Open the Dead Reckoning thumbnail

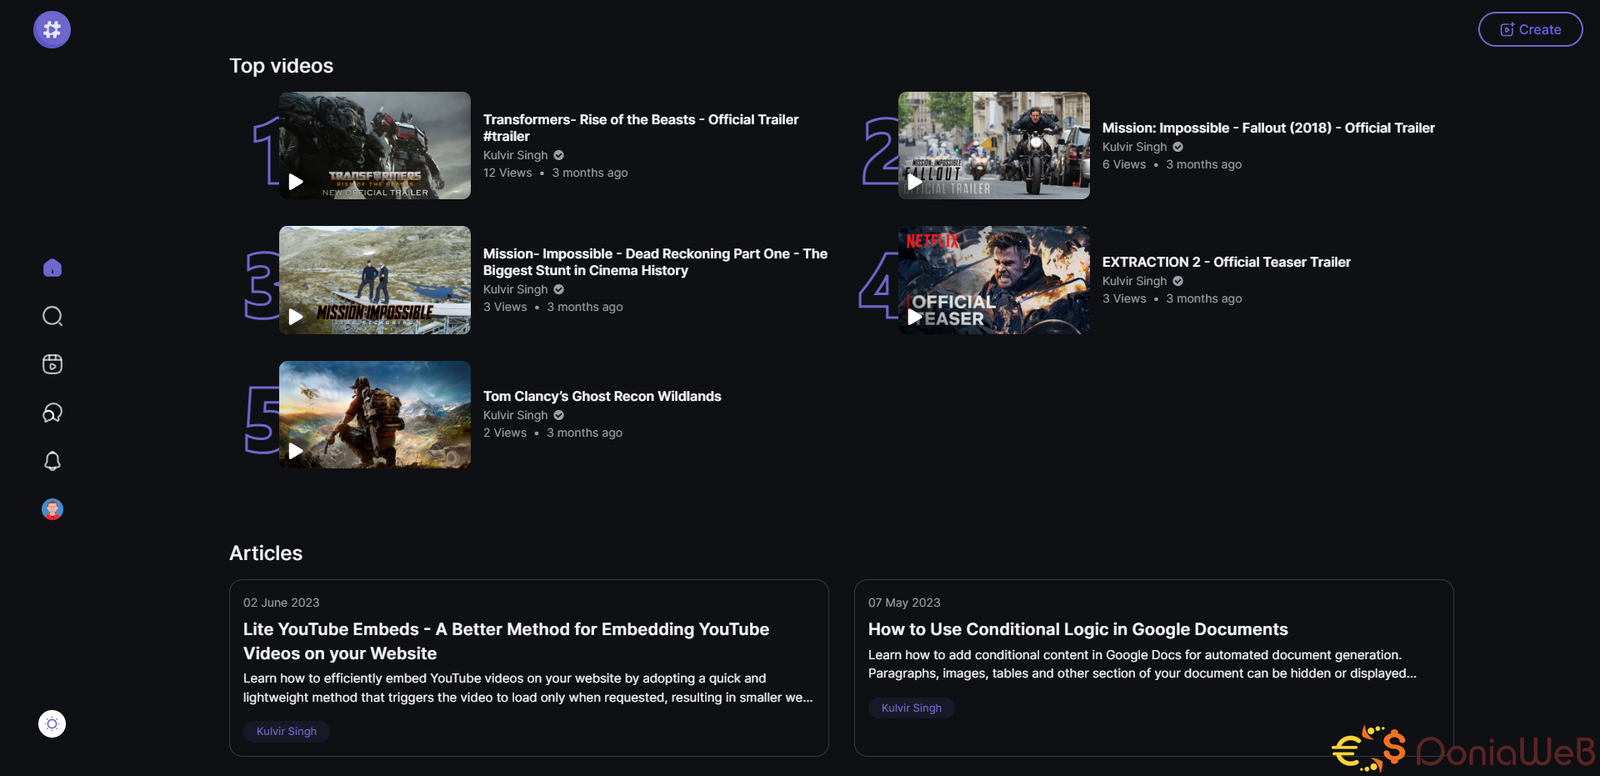coord(374,280)
